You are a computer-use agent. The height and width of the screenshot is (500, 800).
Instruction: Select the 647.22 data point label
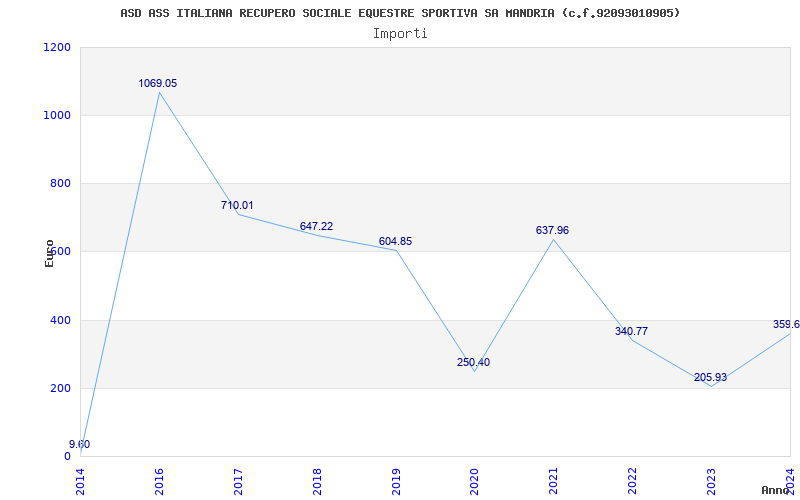click(x=316, y=227)
